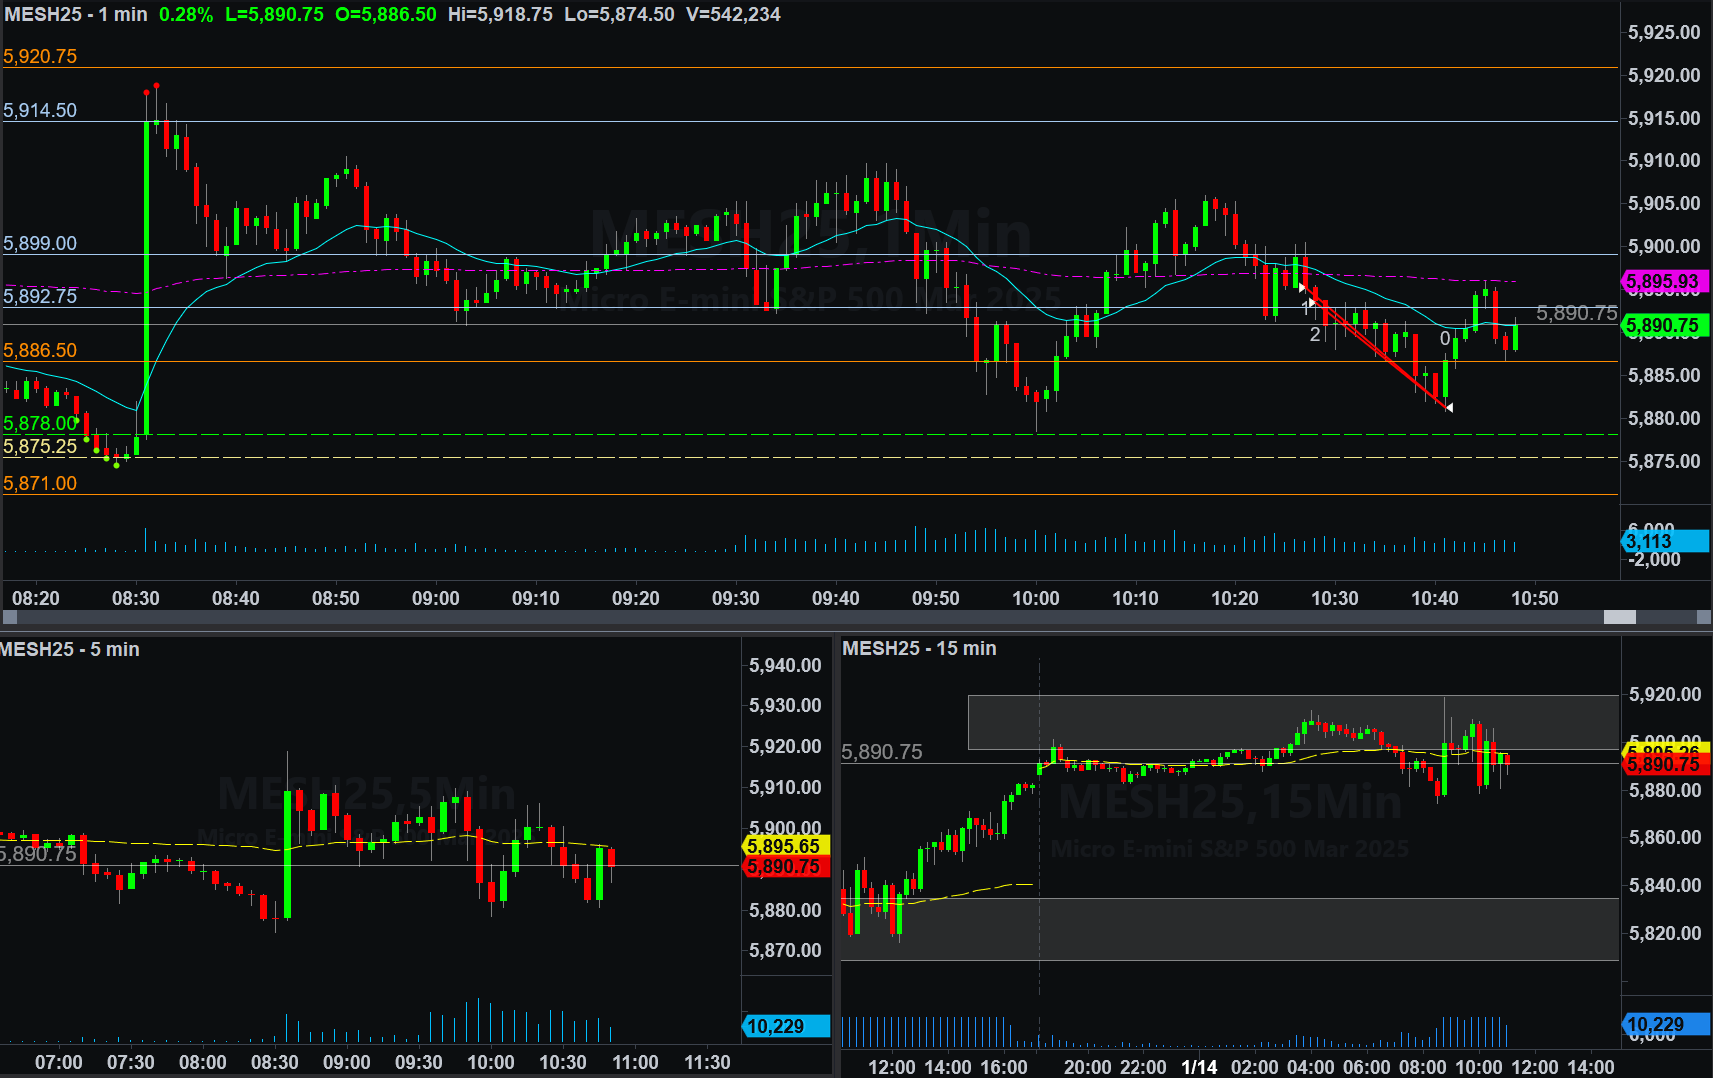The width and height of the screenshot is (1713, 1078).
Task: Click the left scroll arrow under the 1 min chart
Action: 9,617
